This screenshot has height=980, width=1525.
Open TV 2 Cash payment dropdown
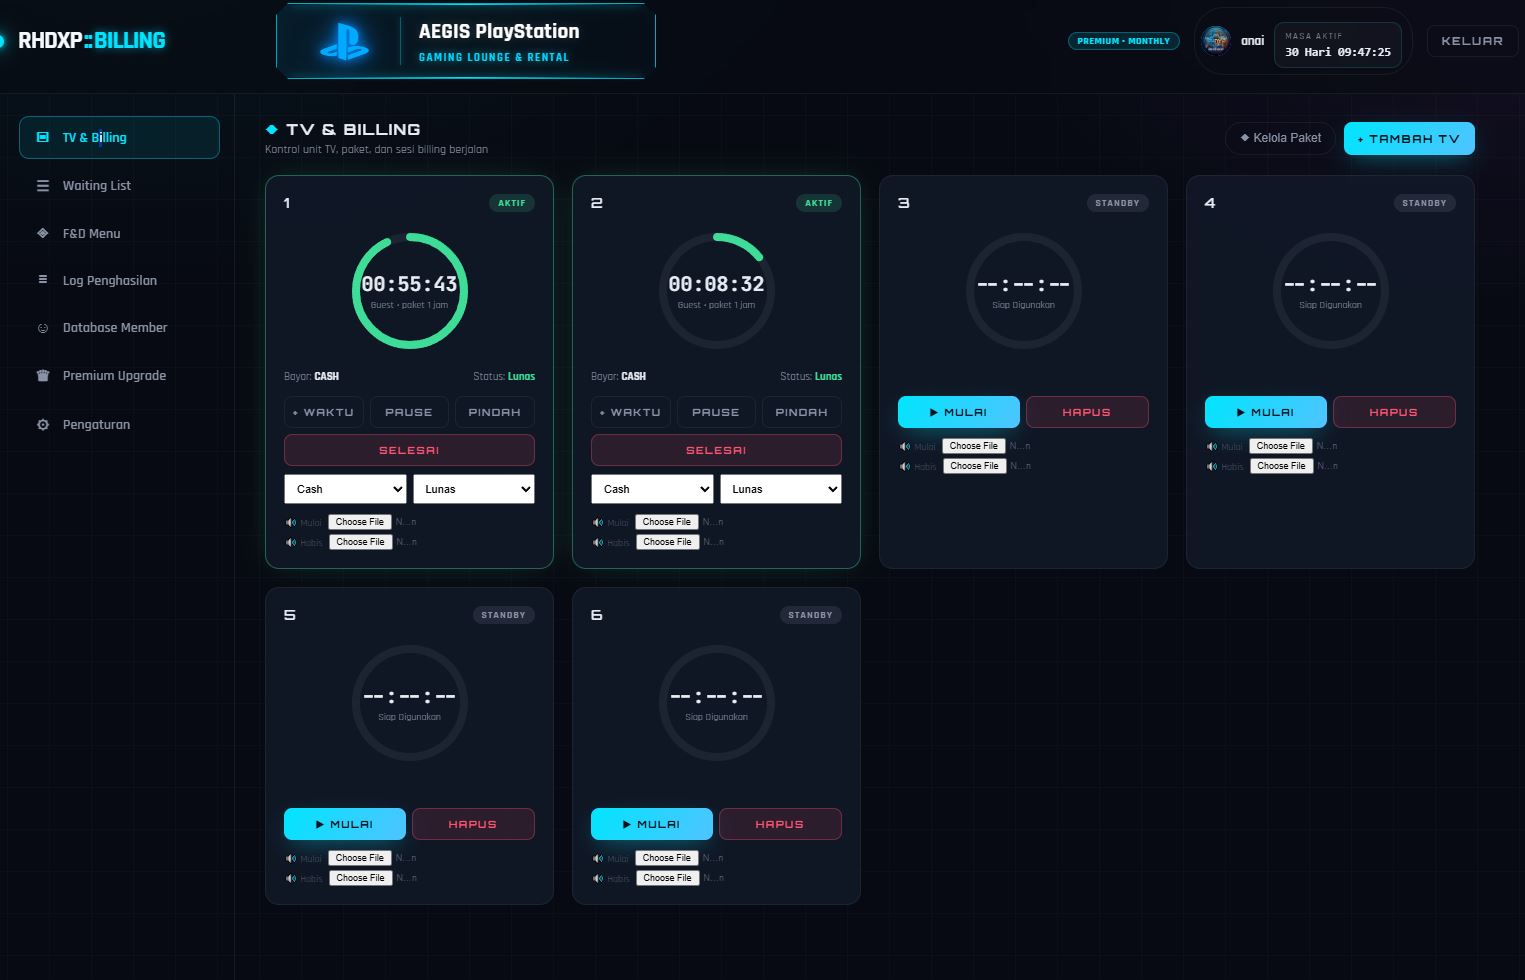click(x=652, y=489)
